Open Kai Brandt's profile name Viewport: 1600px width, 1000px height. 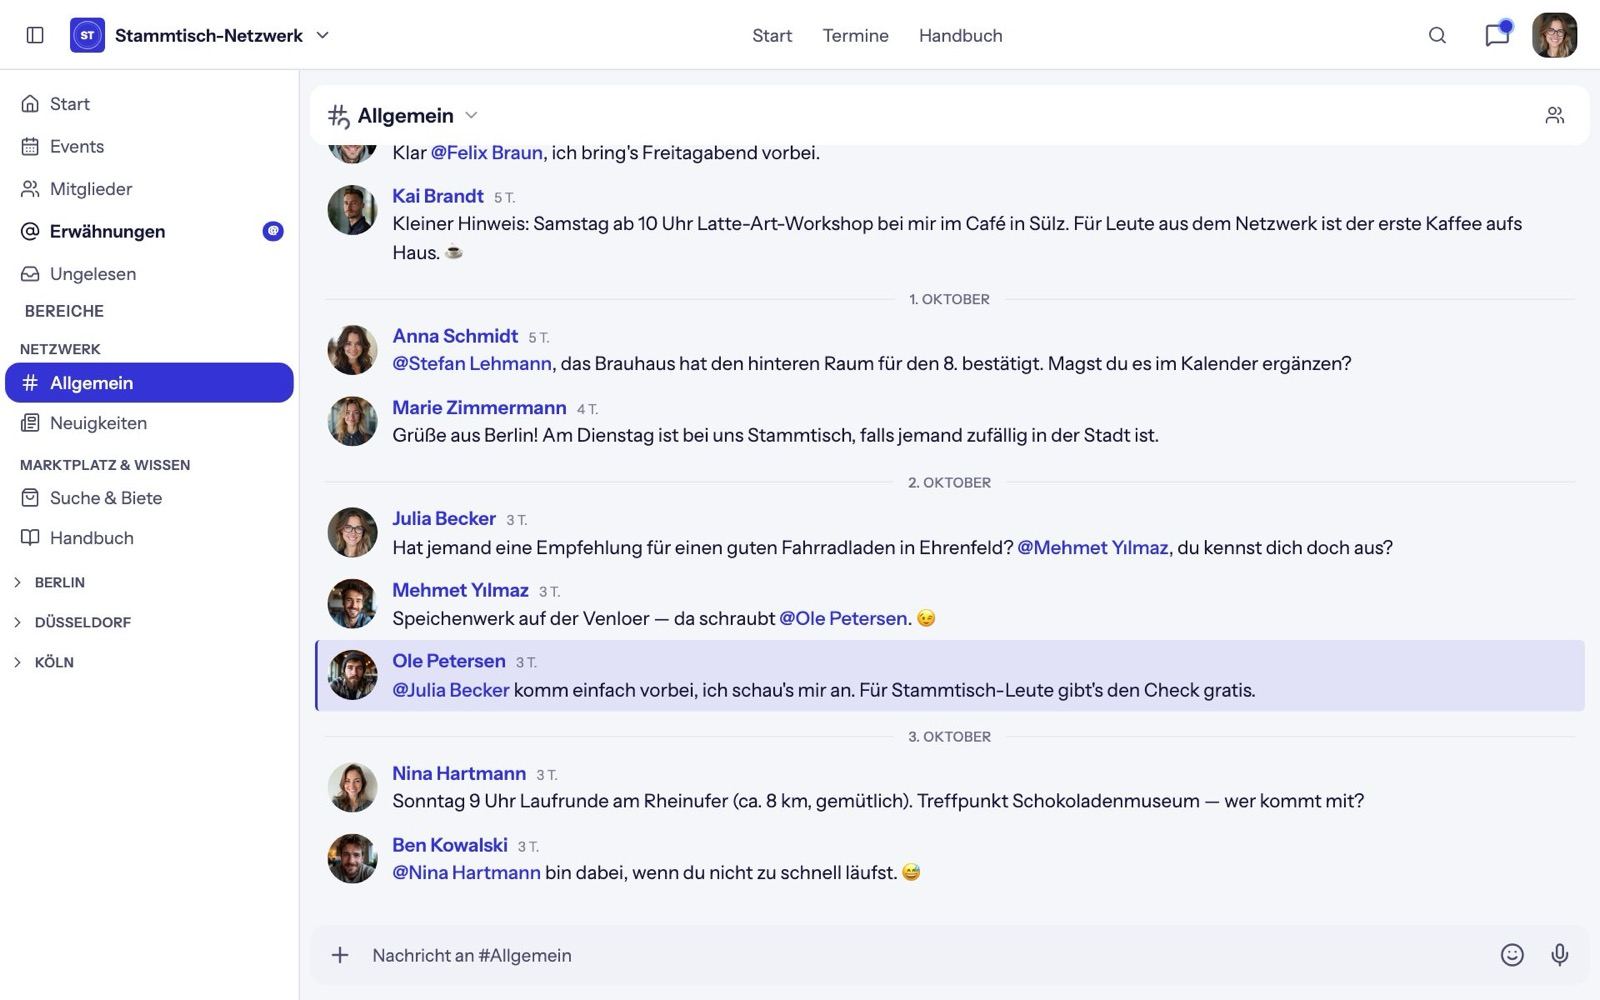pyautogui.click(x=438, y=196)
